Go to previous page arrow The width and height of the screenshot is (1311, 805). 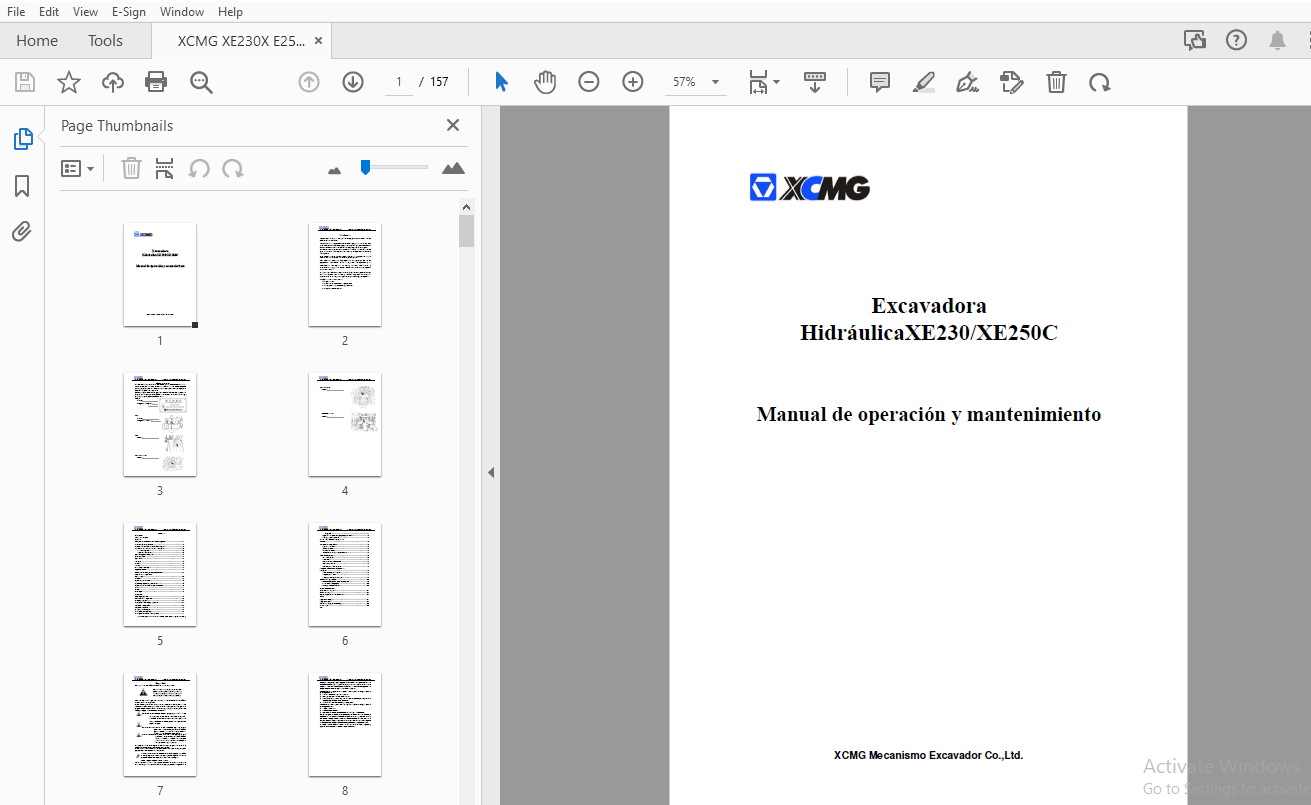click(x=309, y=82)
